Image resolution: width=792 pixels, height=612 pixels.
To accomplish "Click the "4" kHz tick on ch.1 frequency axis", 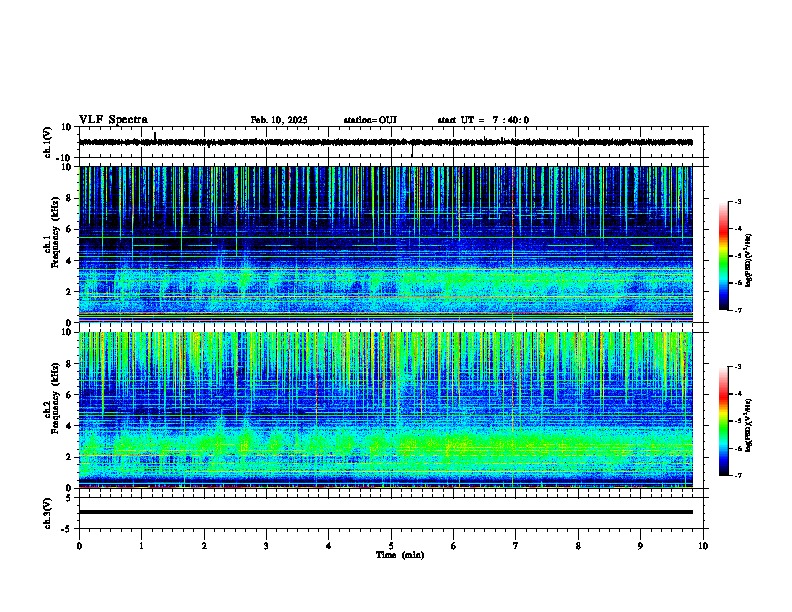I will point(69,261).
